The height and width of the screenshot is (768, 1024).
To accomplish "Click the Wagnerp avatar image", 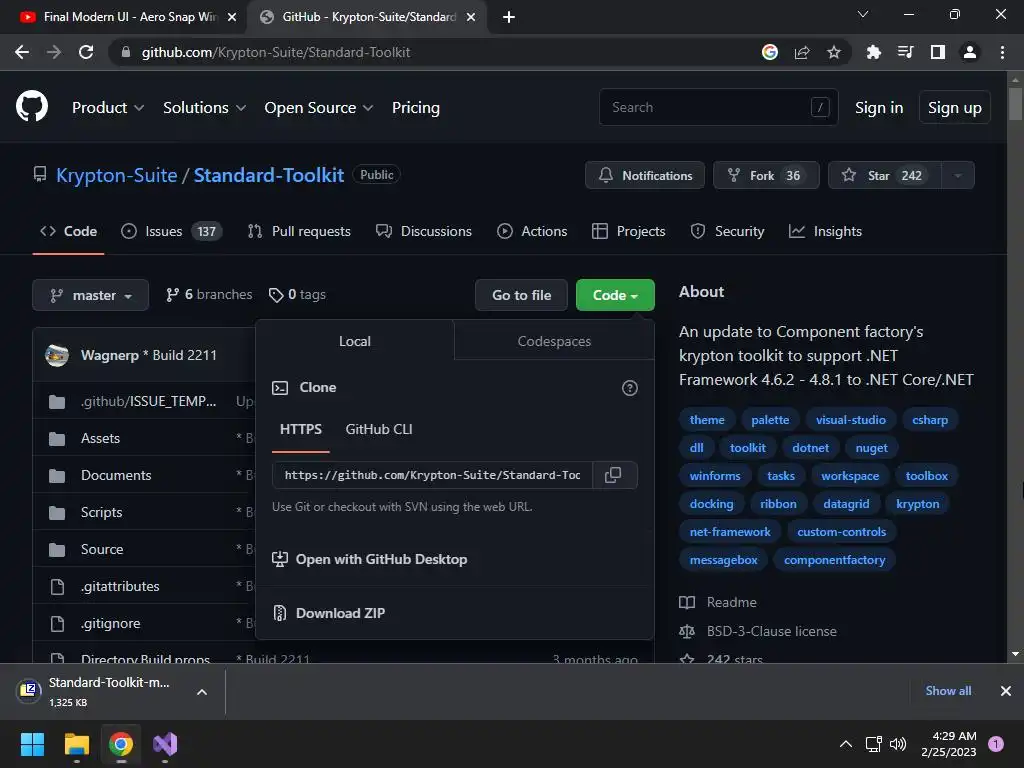I will 57,355.
